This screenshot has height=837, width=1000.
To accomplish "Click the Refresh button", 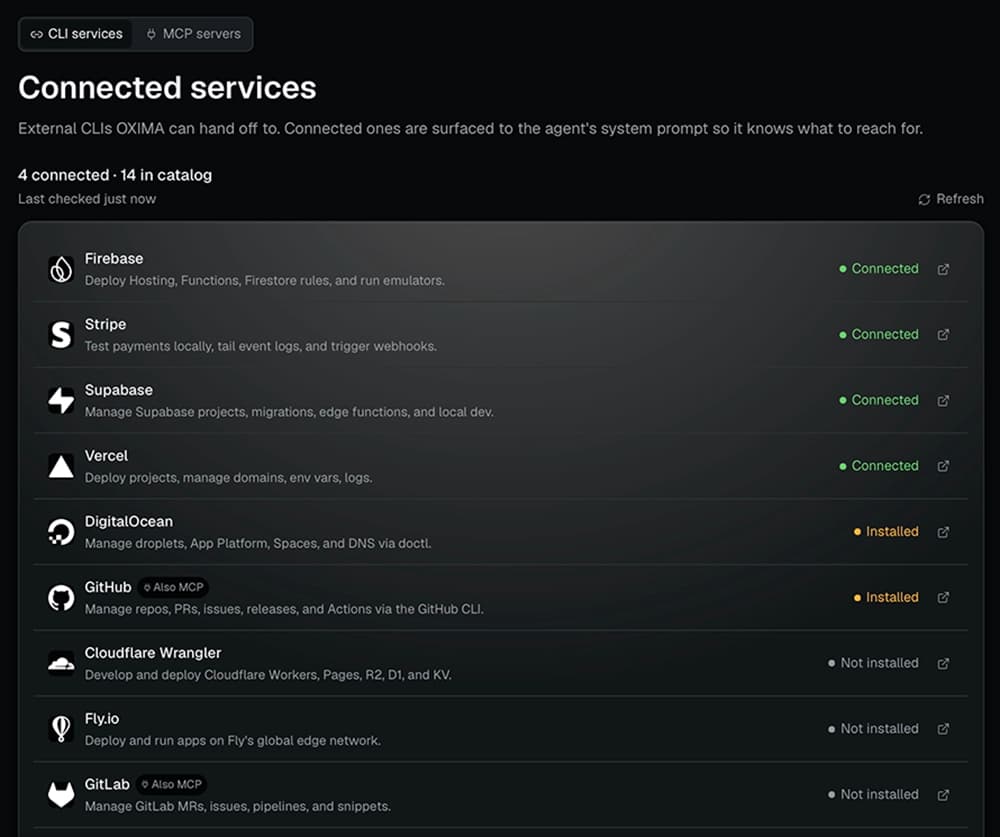I will 950,199.
